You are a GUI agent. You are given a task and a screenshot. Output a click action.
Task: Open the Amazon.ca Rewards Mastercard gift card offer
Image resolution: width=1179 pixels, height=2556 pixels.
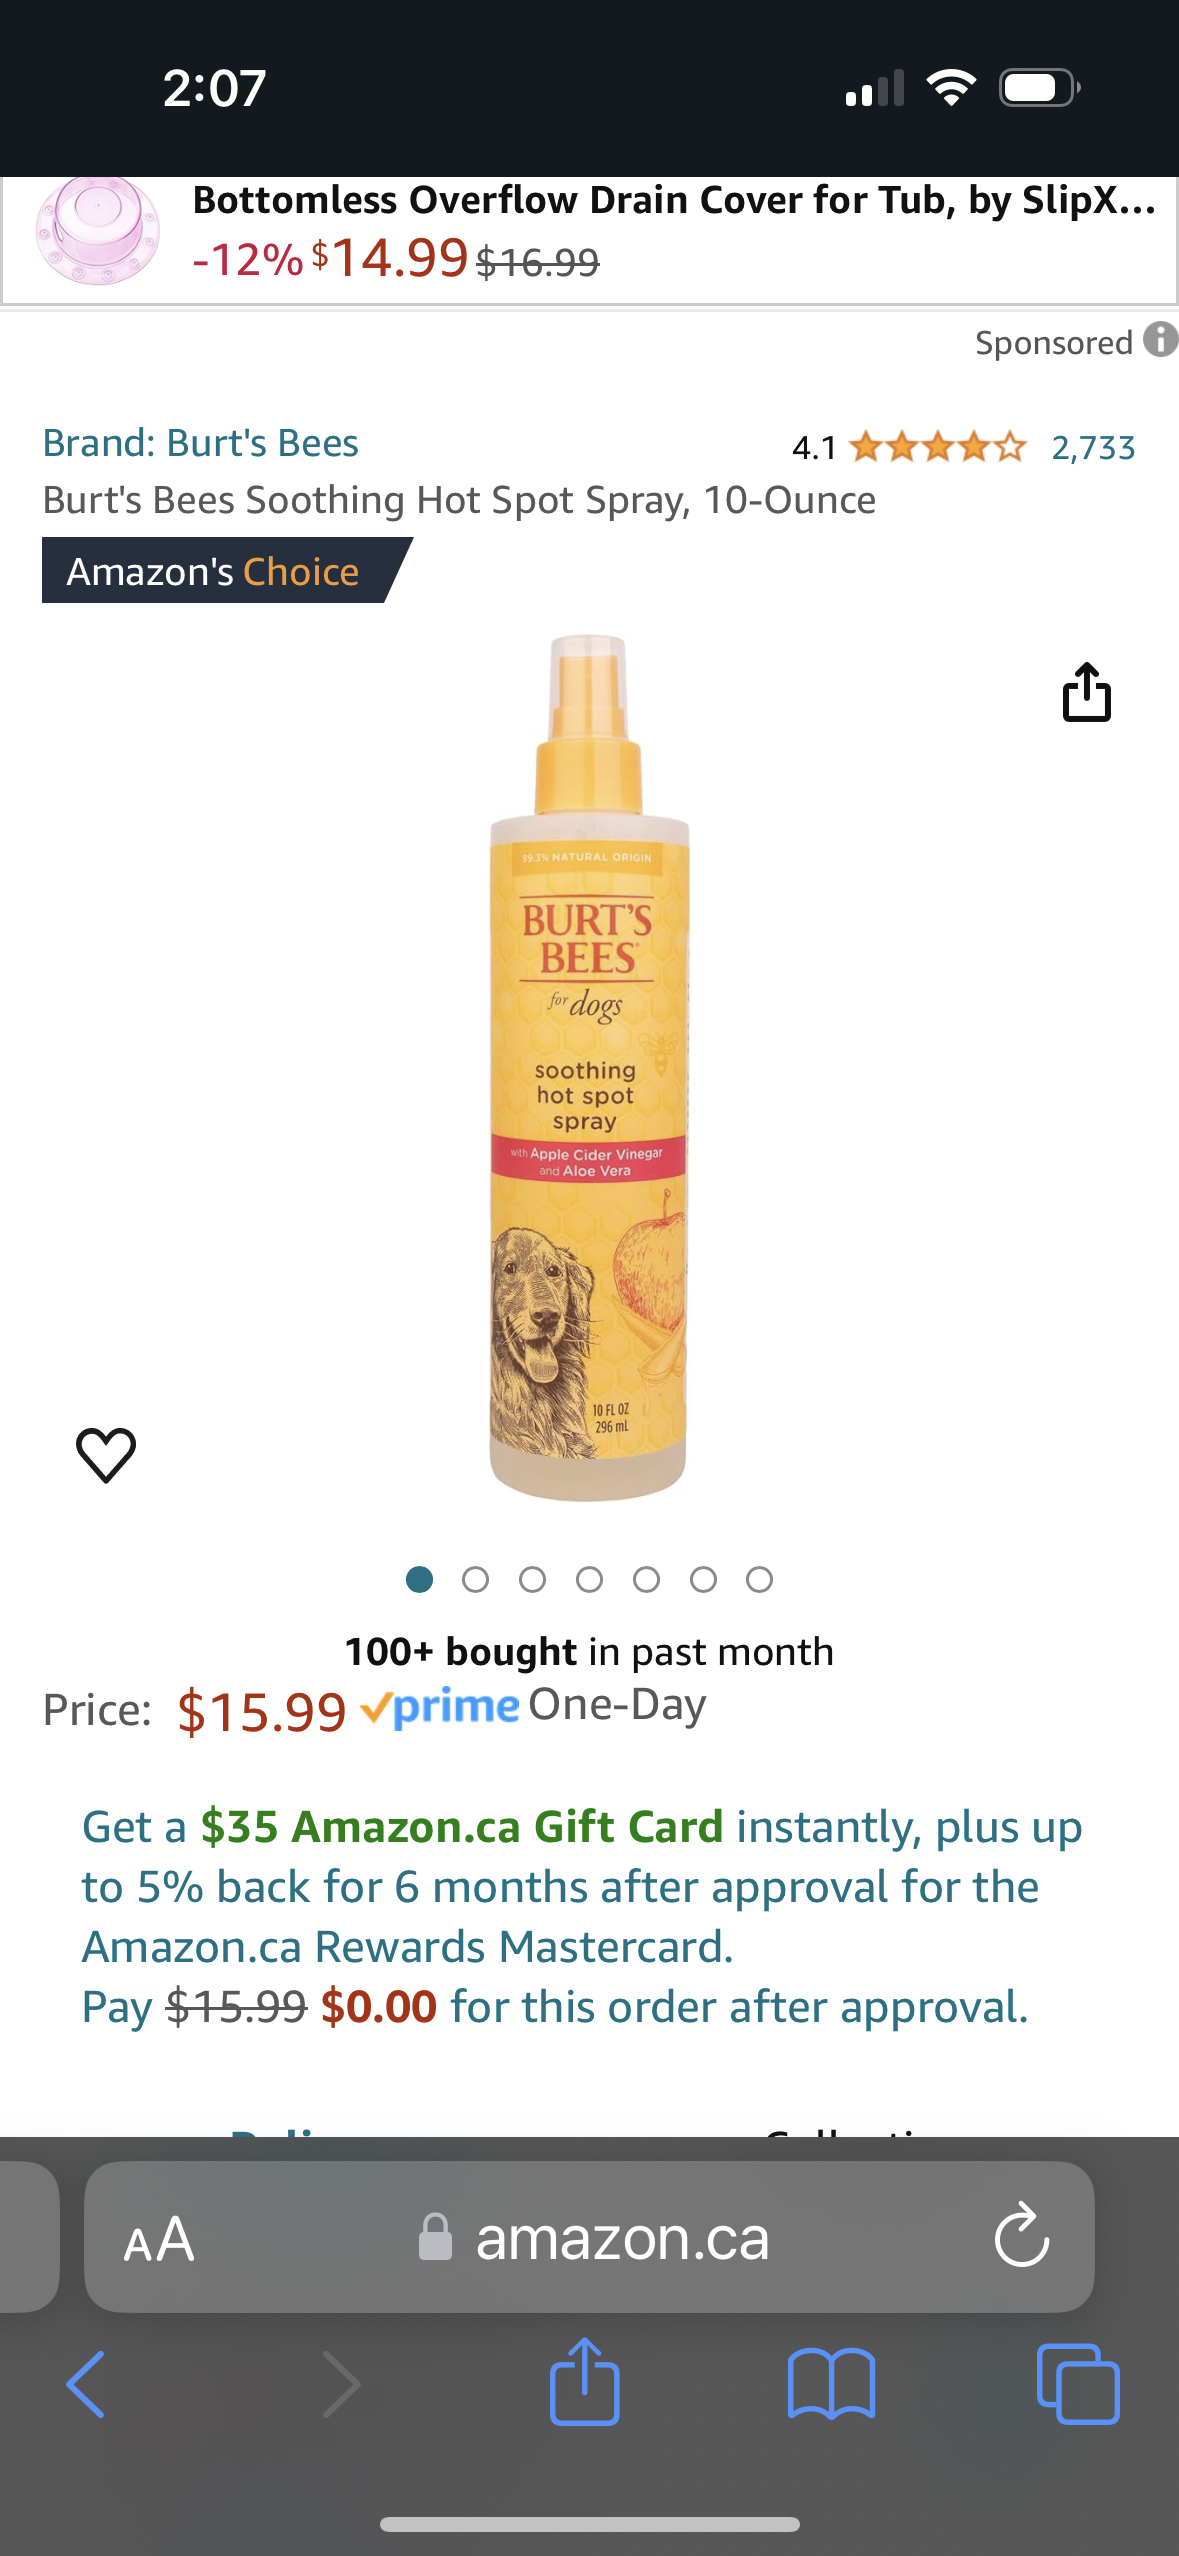click(582, 1916)
